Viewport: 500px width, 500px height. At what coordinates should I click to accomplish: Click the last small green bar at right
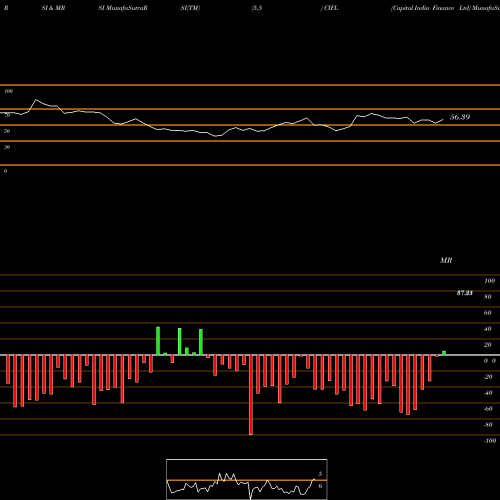point(444,353)
